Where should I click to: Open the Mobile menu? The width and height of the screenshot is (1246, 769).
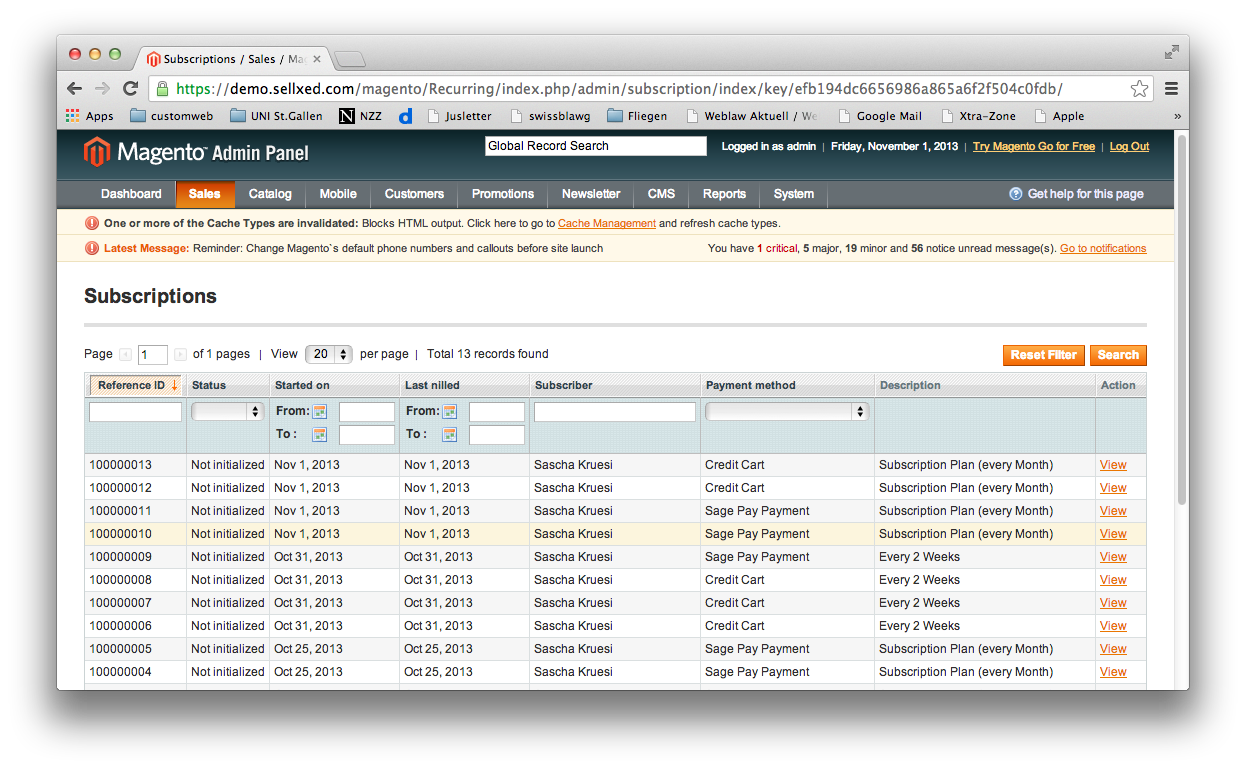338,194
